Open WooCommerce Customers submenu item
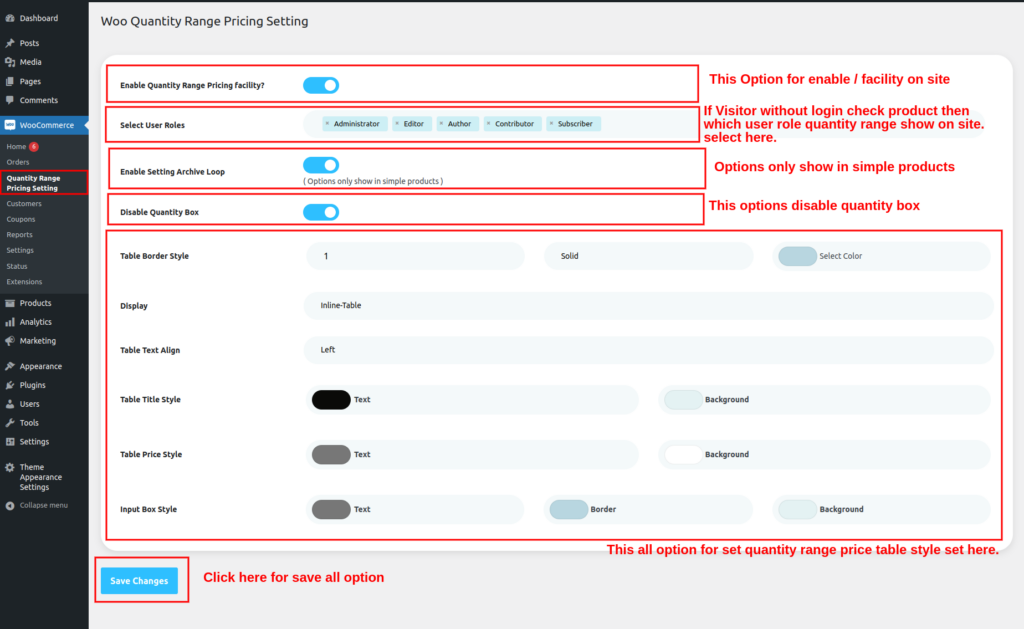Screen dimensions: 1024x629 click(24, 204)
